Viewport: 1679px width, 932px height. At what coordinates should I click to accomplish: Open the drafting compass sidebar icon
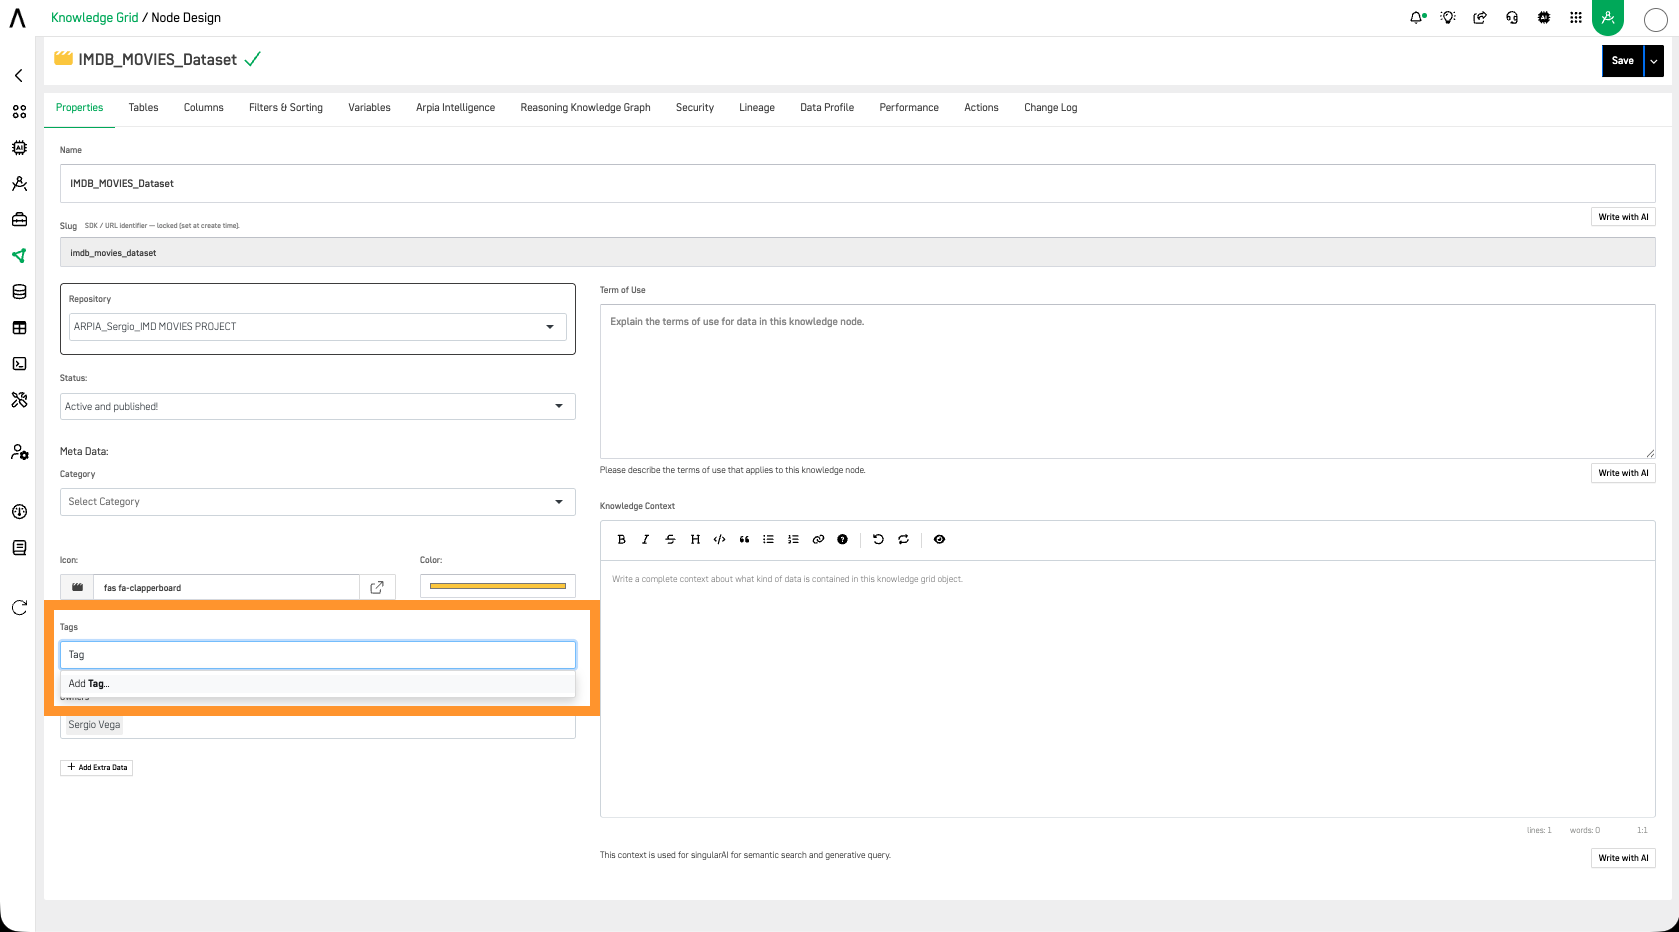point(19,184)
